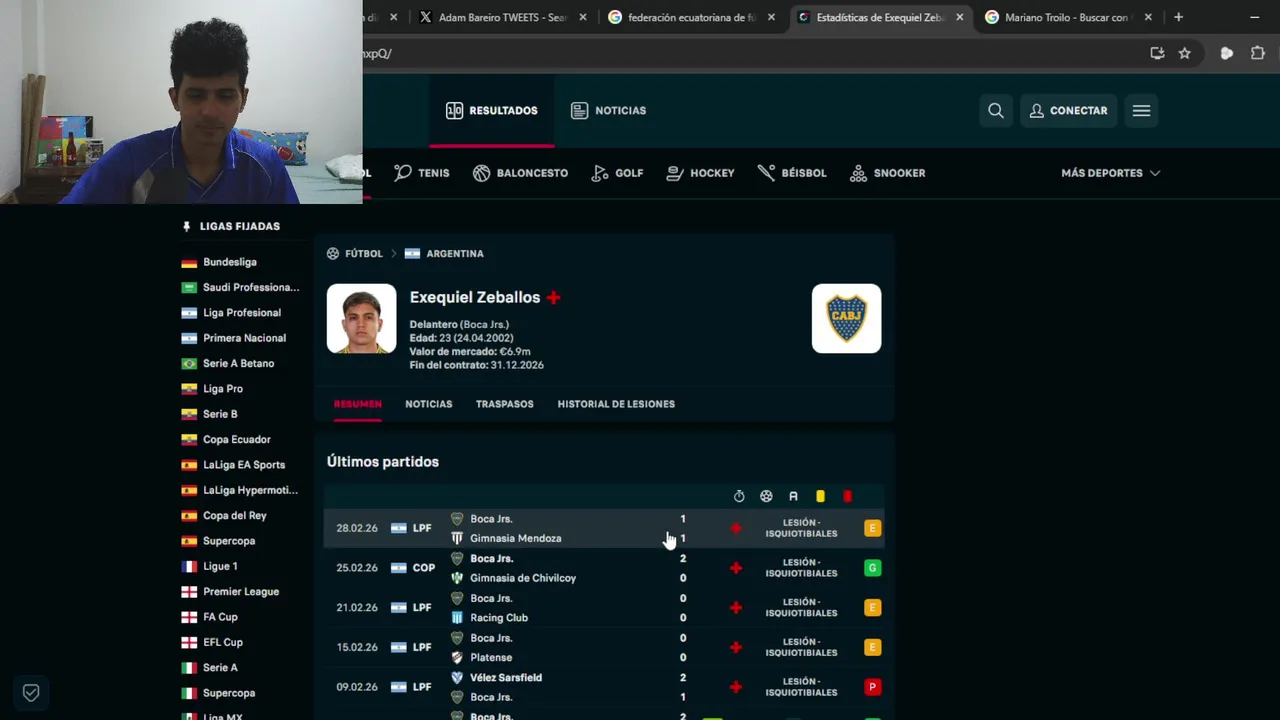This screenshot has height=720, width=1280.
Task: Open a new browser tab
Action: 1178,17
